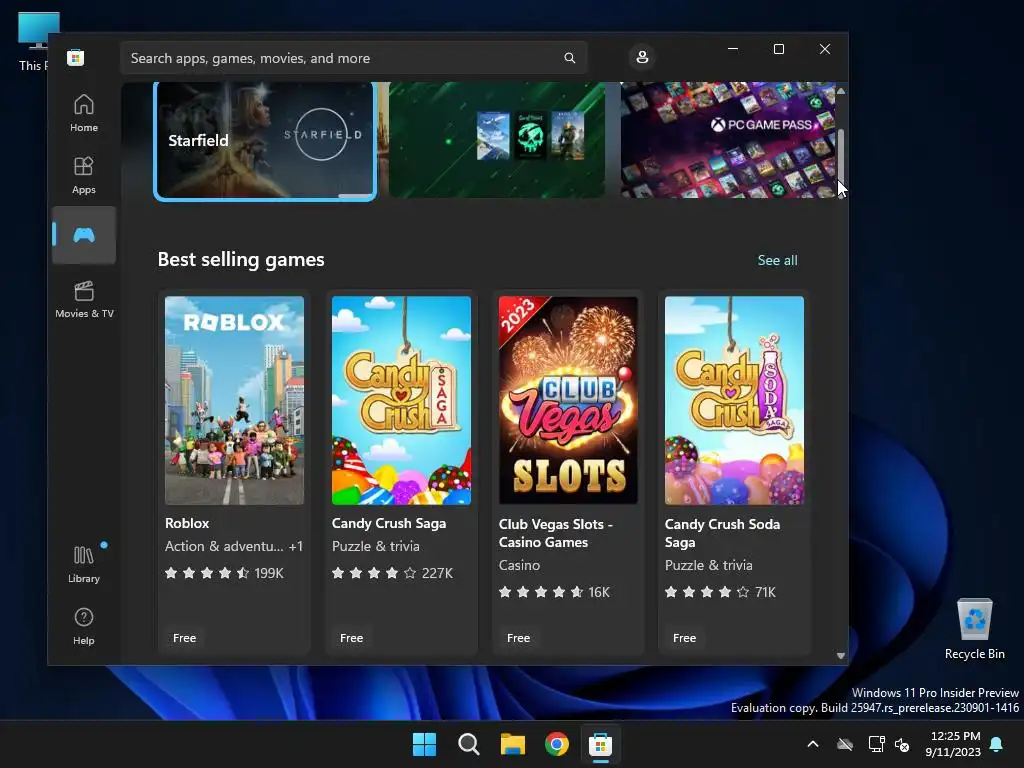Screen dimensions: 1024x768
Task: Maximize the Microsoft Store window
Action: coord(778,49)
